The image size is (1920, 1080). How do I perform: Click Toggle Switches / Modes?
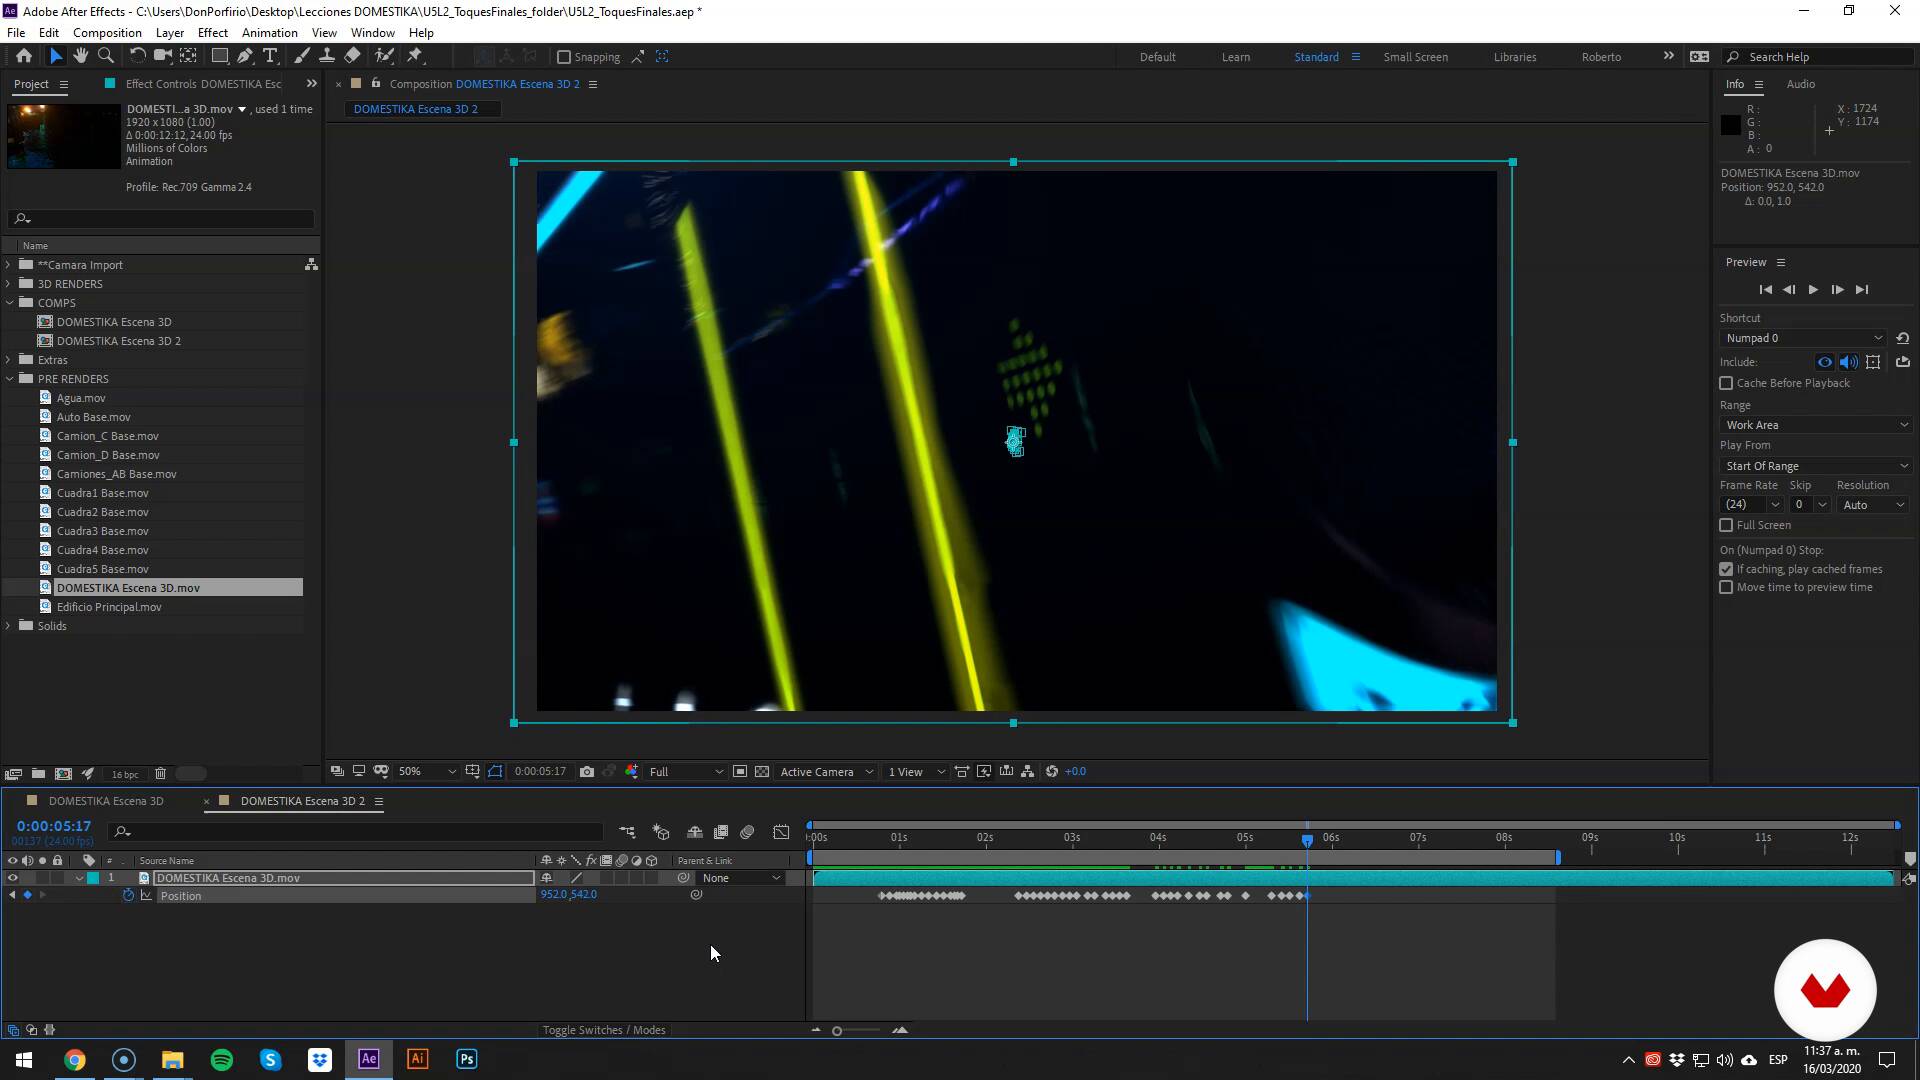pos(604,1031)
